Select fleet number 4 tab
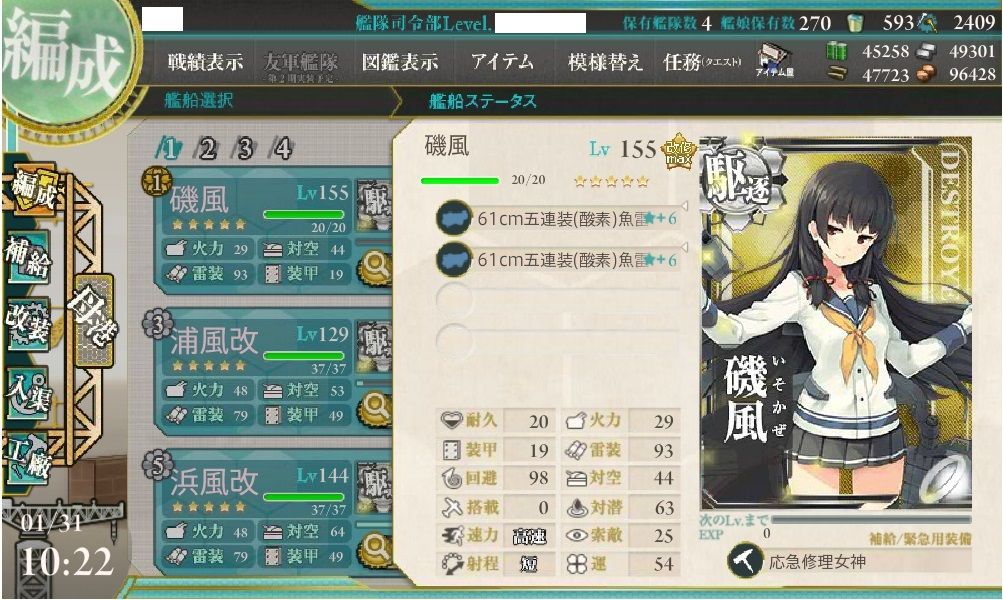 pos(282,148)
